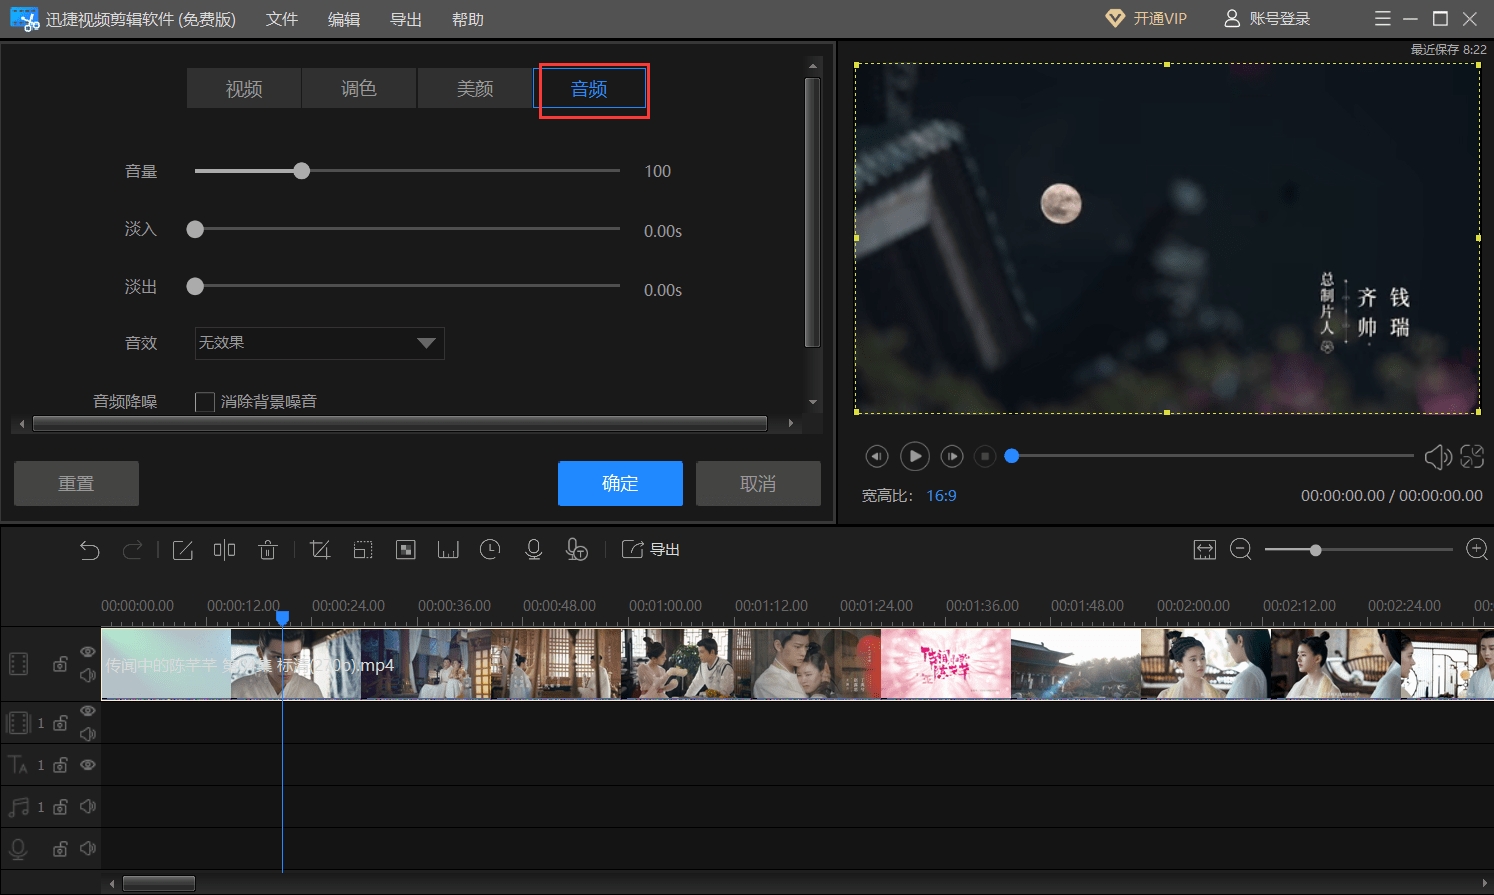Switch to the 调色 tab

(359, 89)
